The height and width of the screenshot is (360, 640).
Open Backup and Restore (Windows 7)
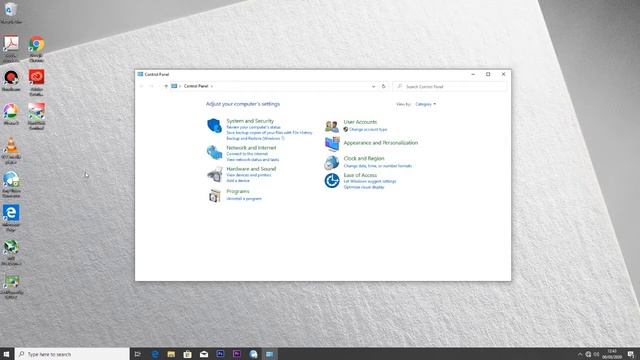point(256,138)
